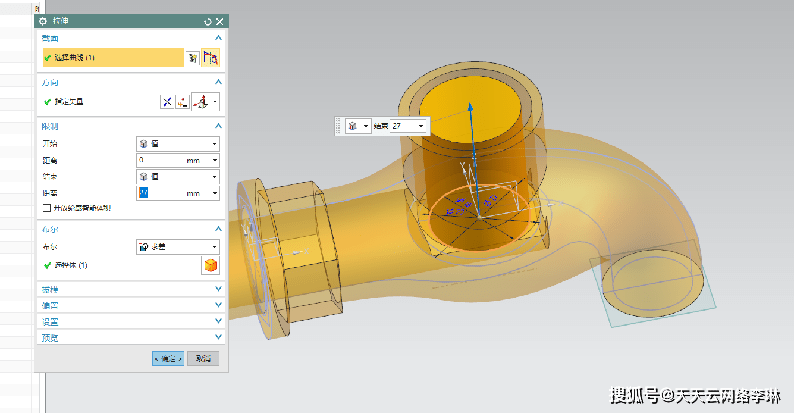
Task: Close the Extrude (拉伸) dialog
Action: [x=220, y=21]
